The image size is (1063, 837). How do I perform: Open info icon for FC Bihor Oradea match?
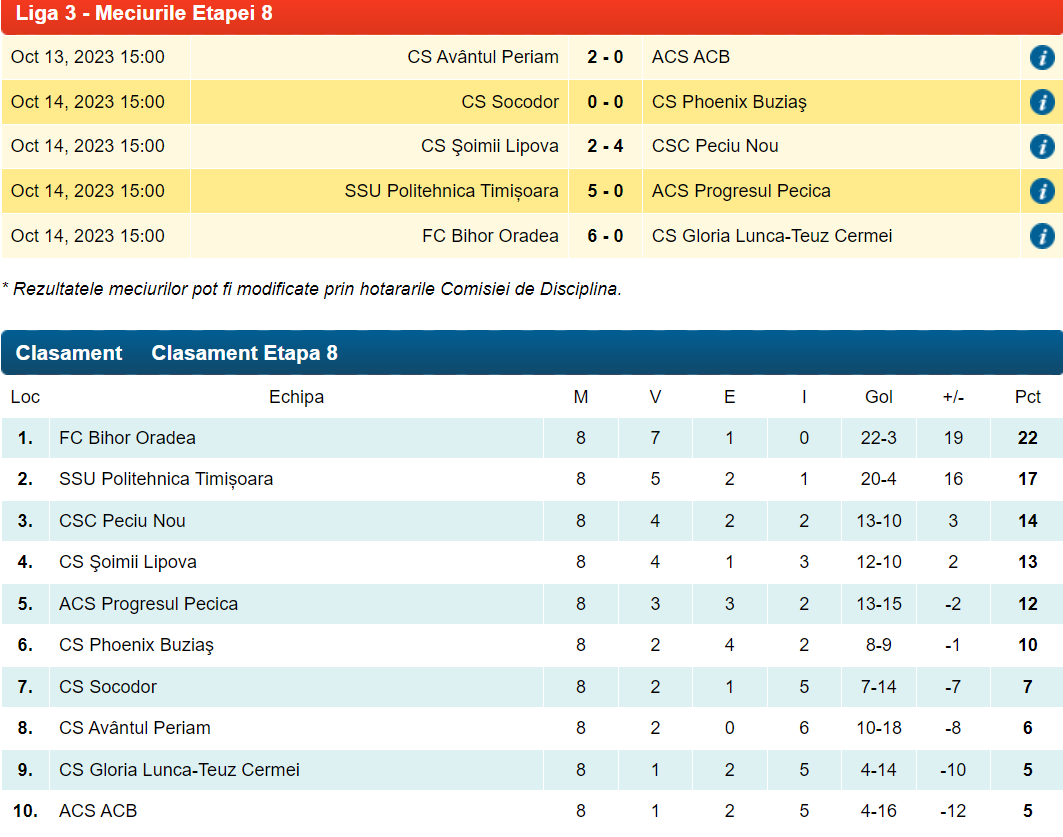tap(1041, 236)
